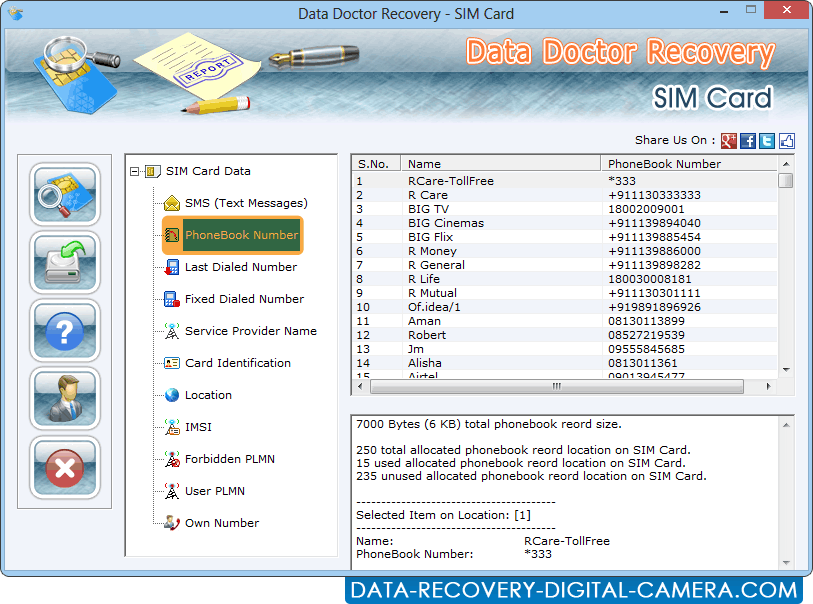Minimize the Data Doctor Recovery window
The height and width of the screenshot is (604, 813).
click(x=724, y=11)
